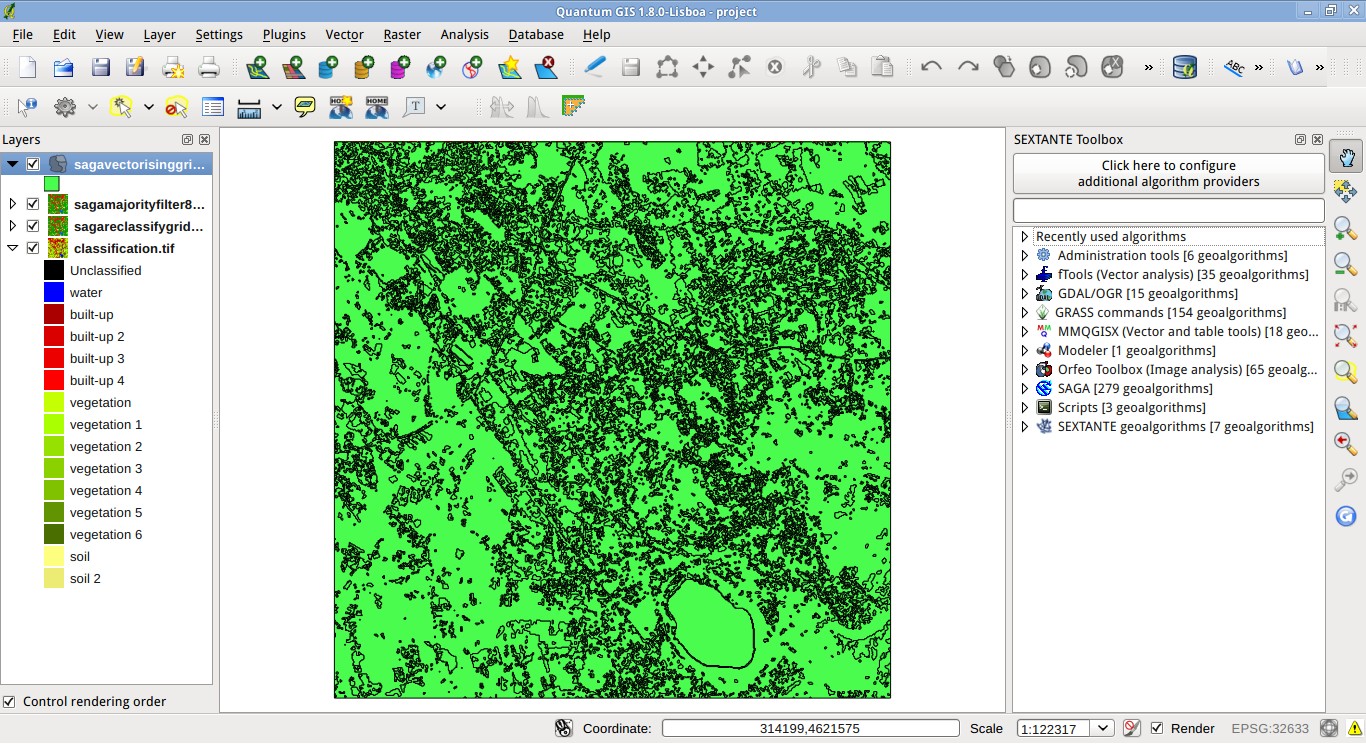This screenshot has width=1366, height=744.
Task: Open the scale dropdown
Action: 1102,728
